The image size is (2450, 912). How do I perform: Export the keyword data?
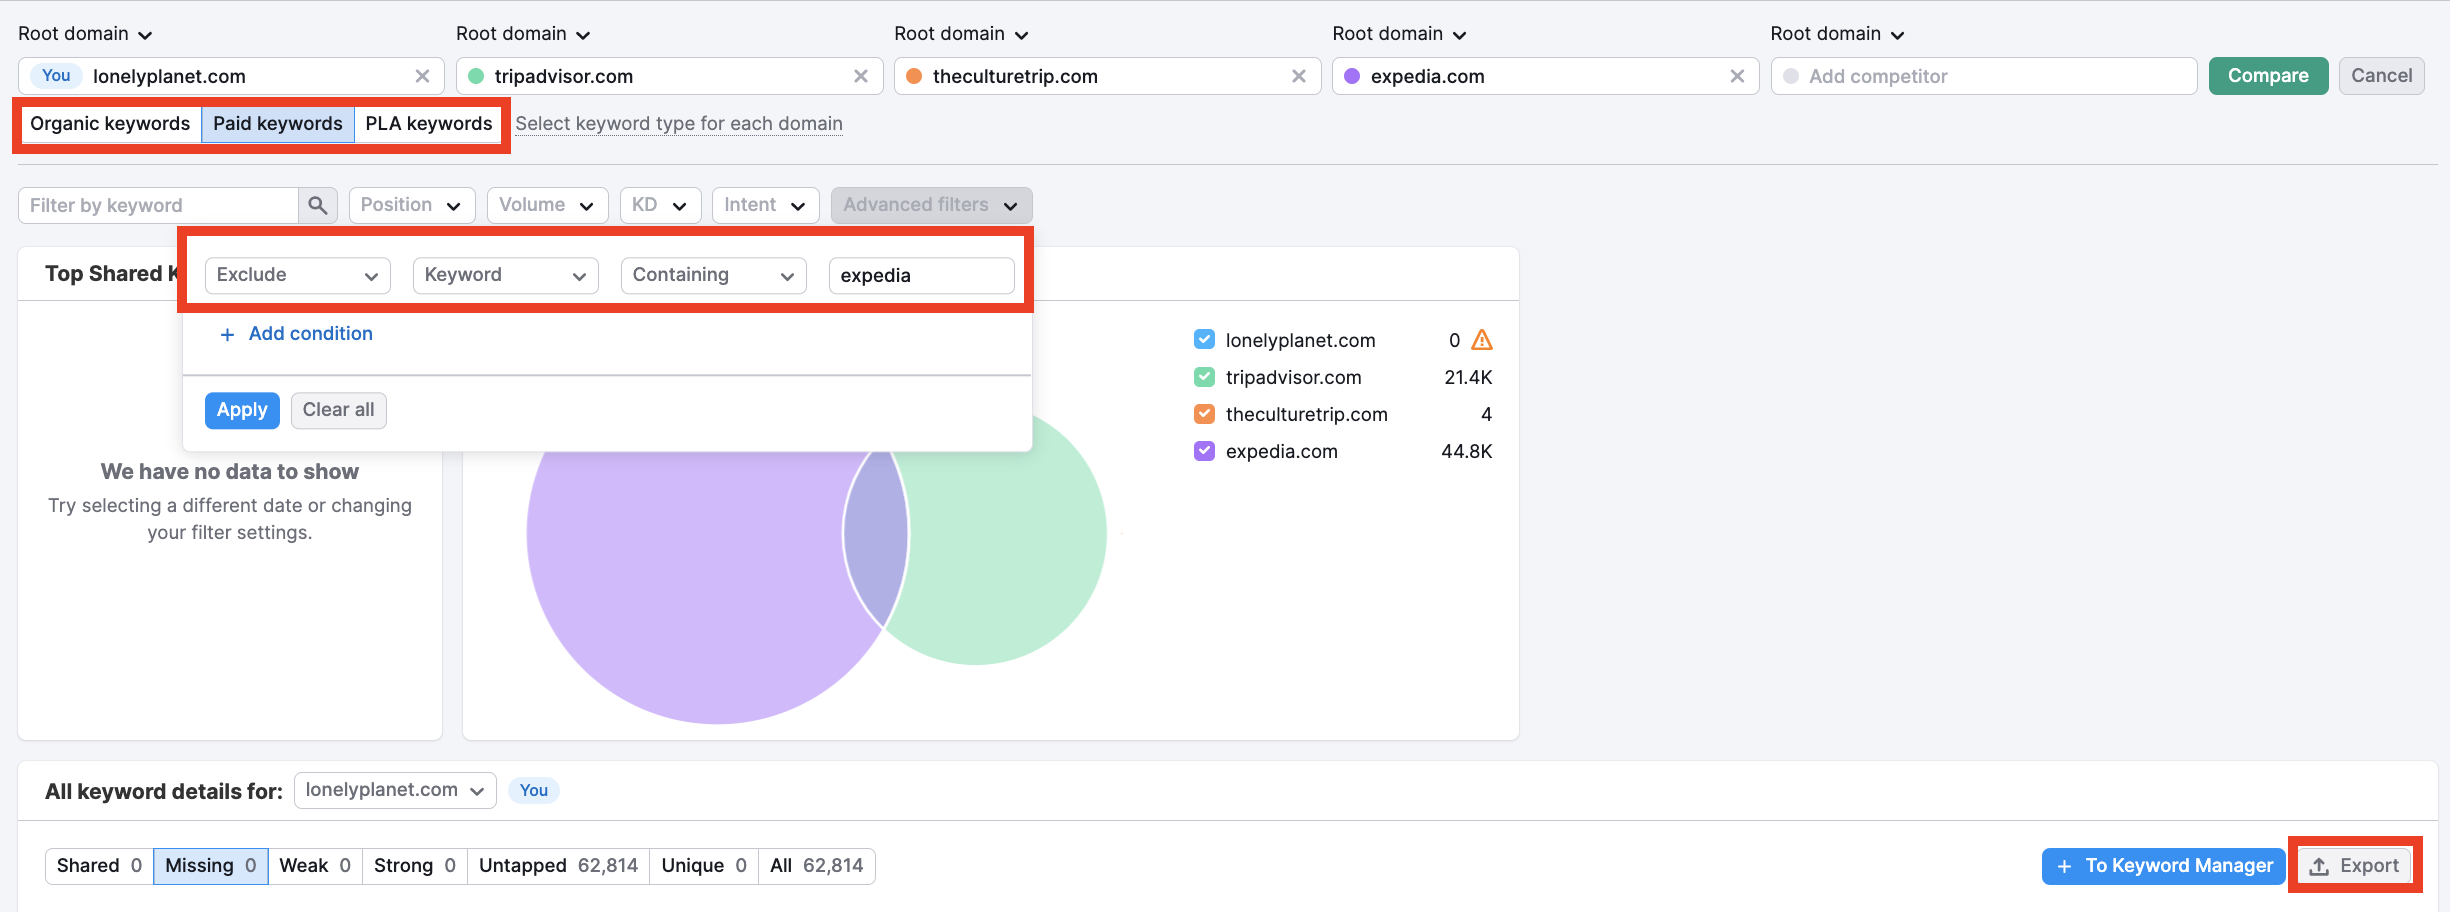[x=2355, y=866]
